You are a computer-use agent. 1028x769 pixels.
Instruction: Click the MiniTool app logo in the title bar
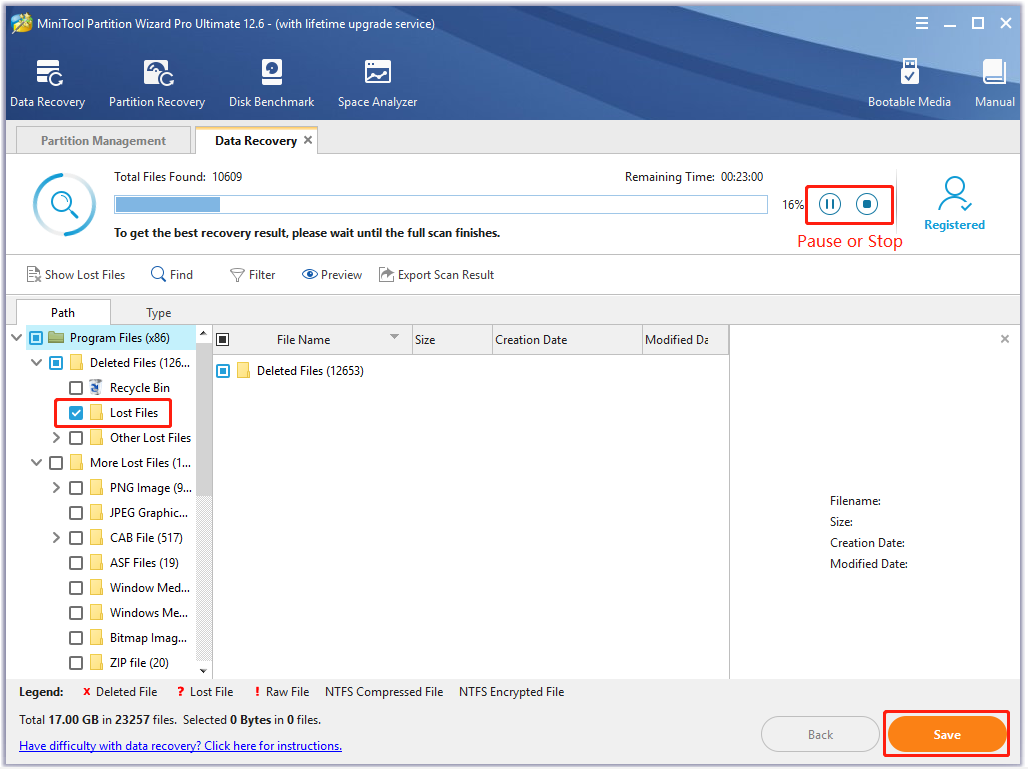click(x=22, y=24)
